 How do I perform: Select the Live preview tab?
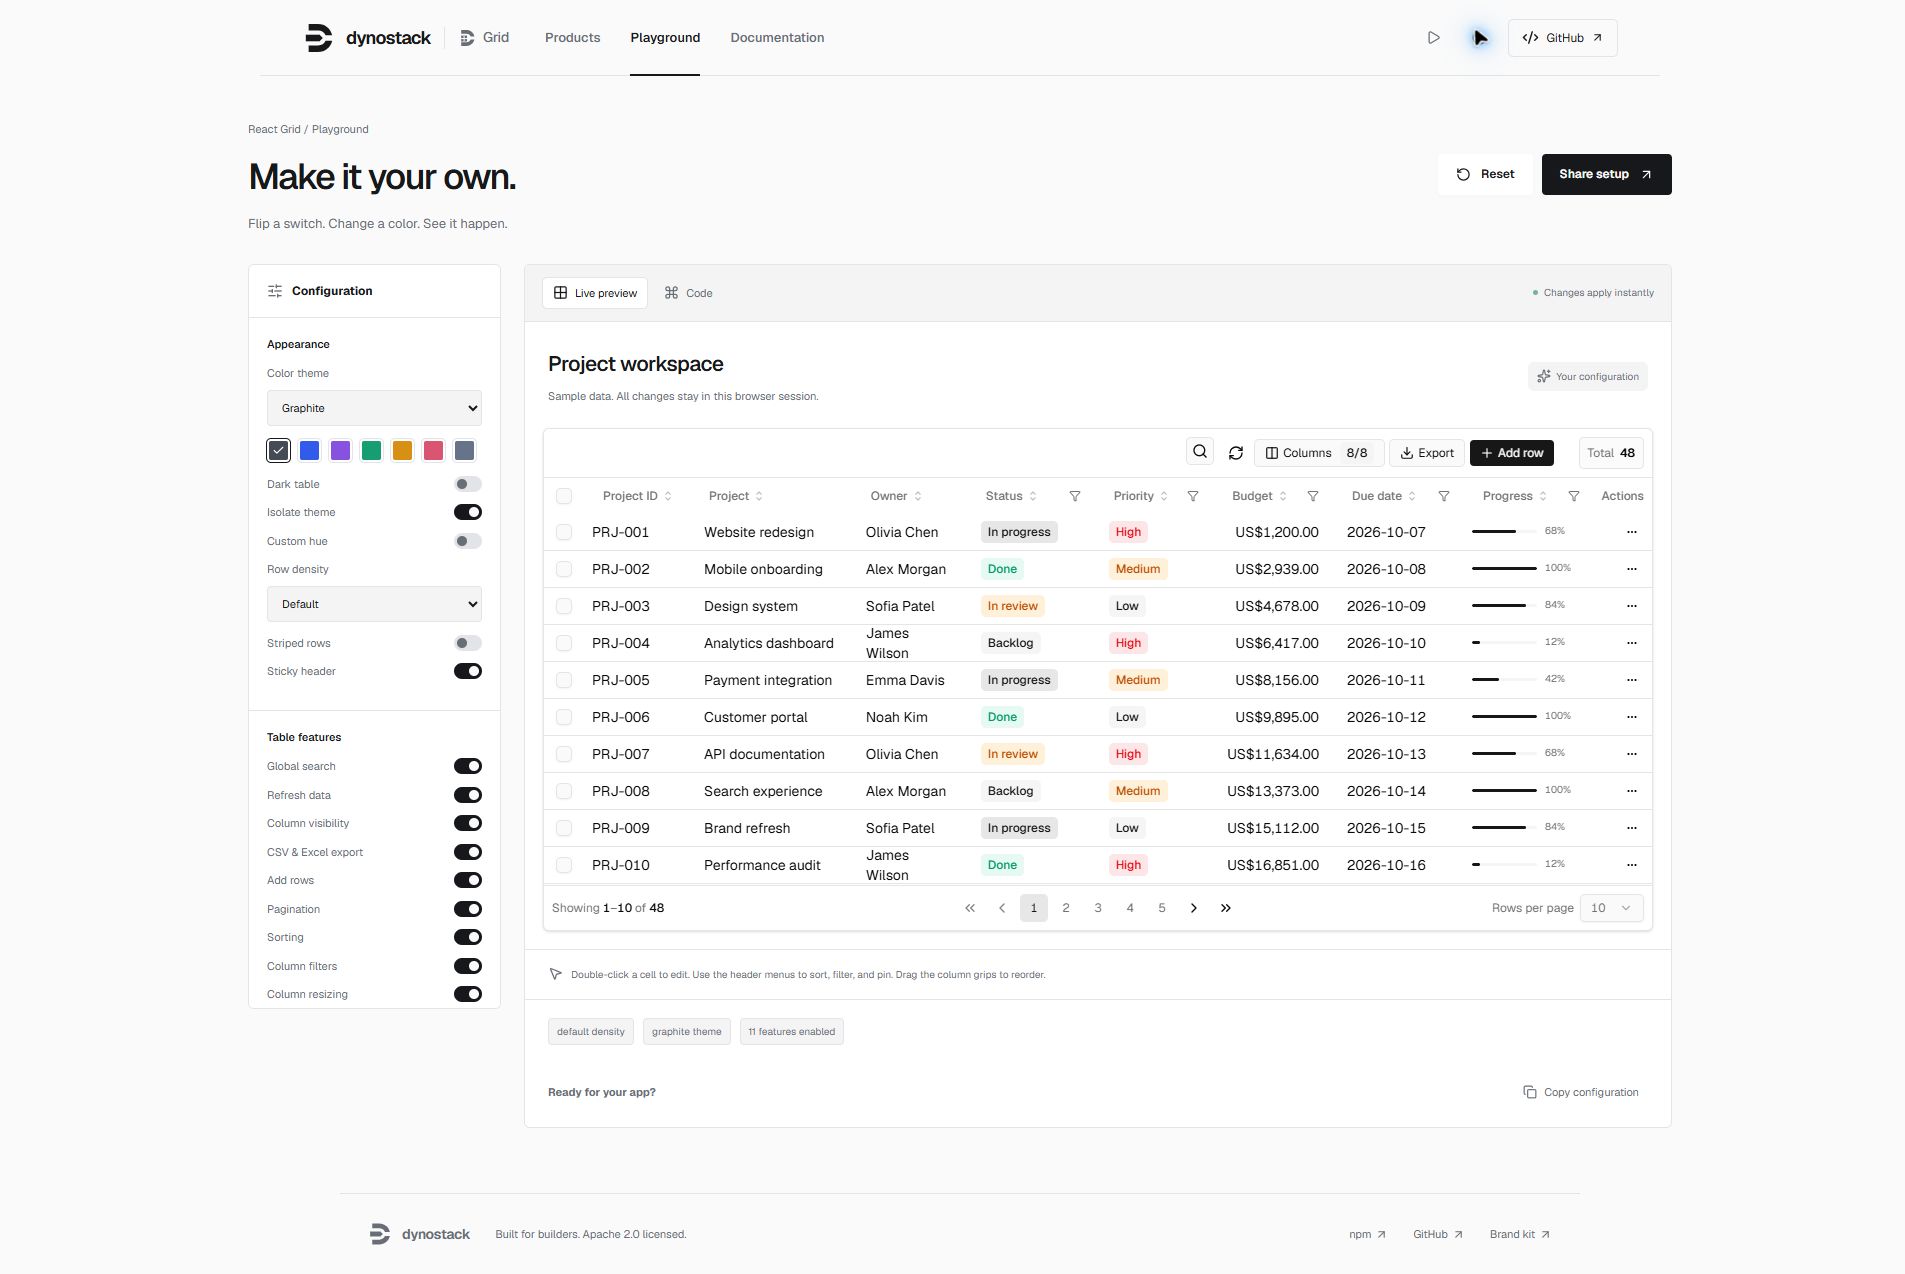pos(596,293)
